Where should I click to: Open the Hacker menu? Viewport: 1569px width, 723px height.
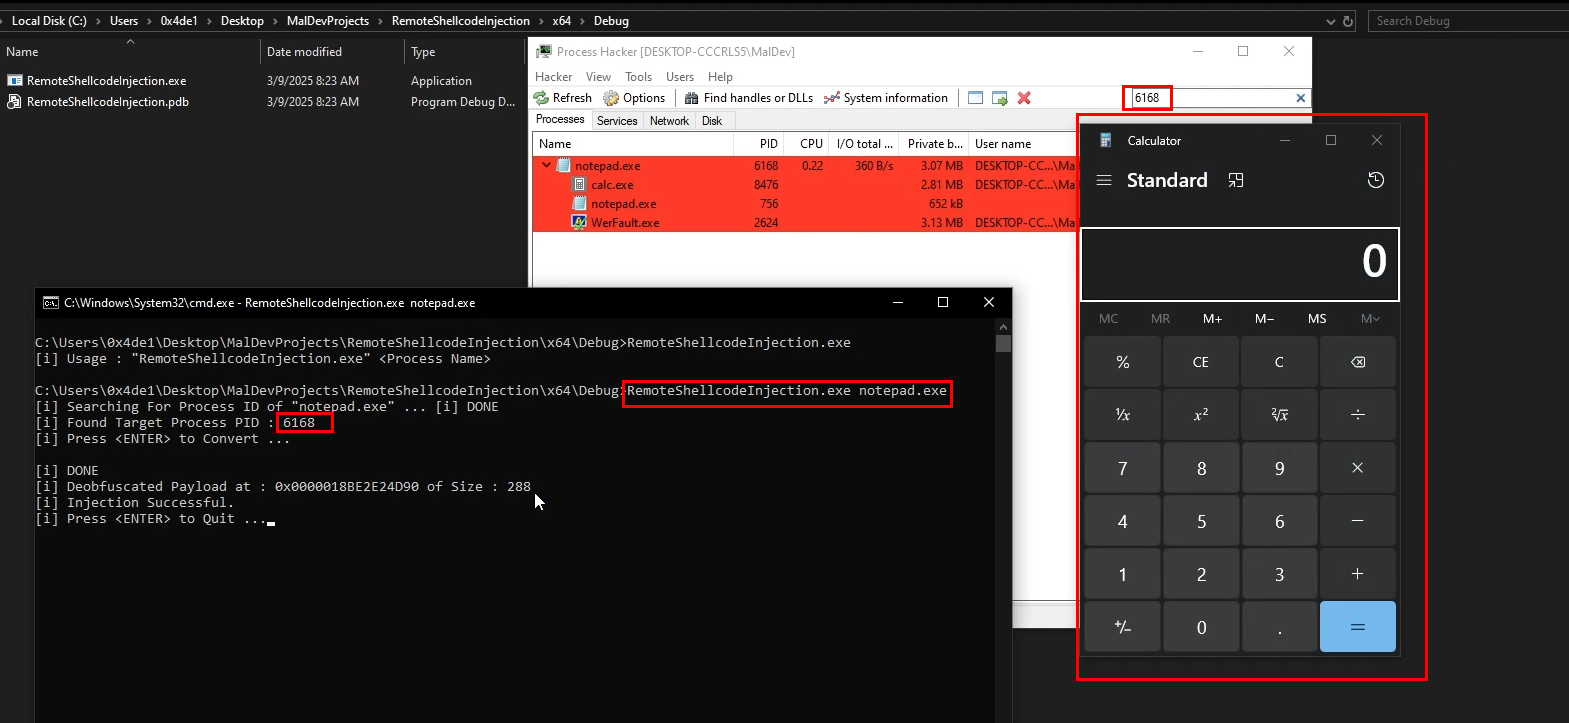pyautogui.click(x=554, y=77)
